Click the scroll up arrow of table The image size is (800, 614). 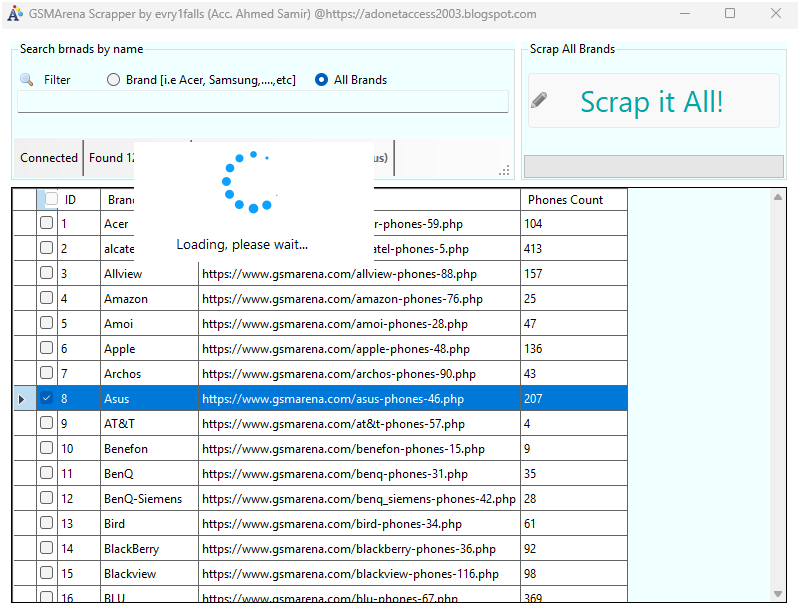pyautogui.click(x=778, y=197)
